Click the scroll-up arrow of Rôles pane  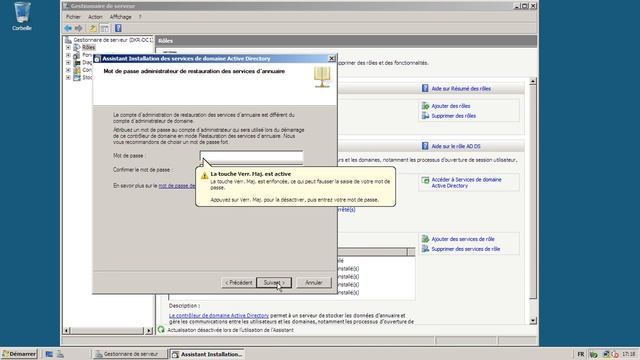click(533, 82)
